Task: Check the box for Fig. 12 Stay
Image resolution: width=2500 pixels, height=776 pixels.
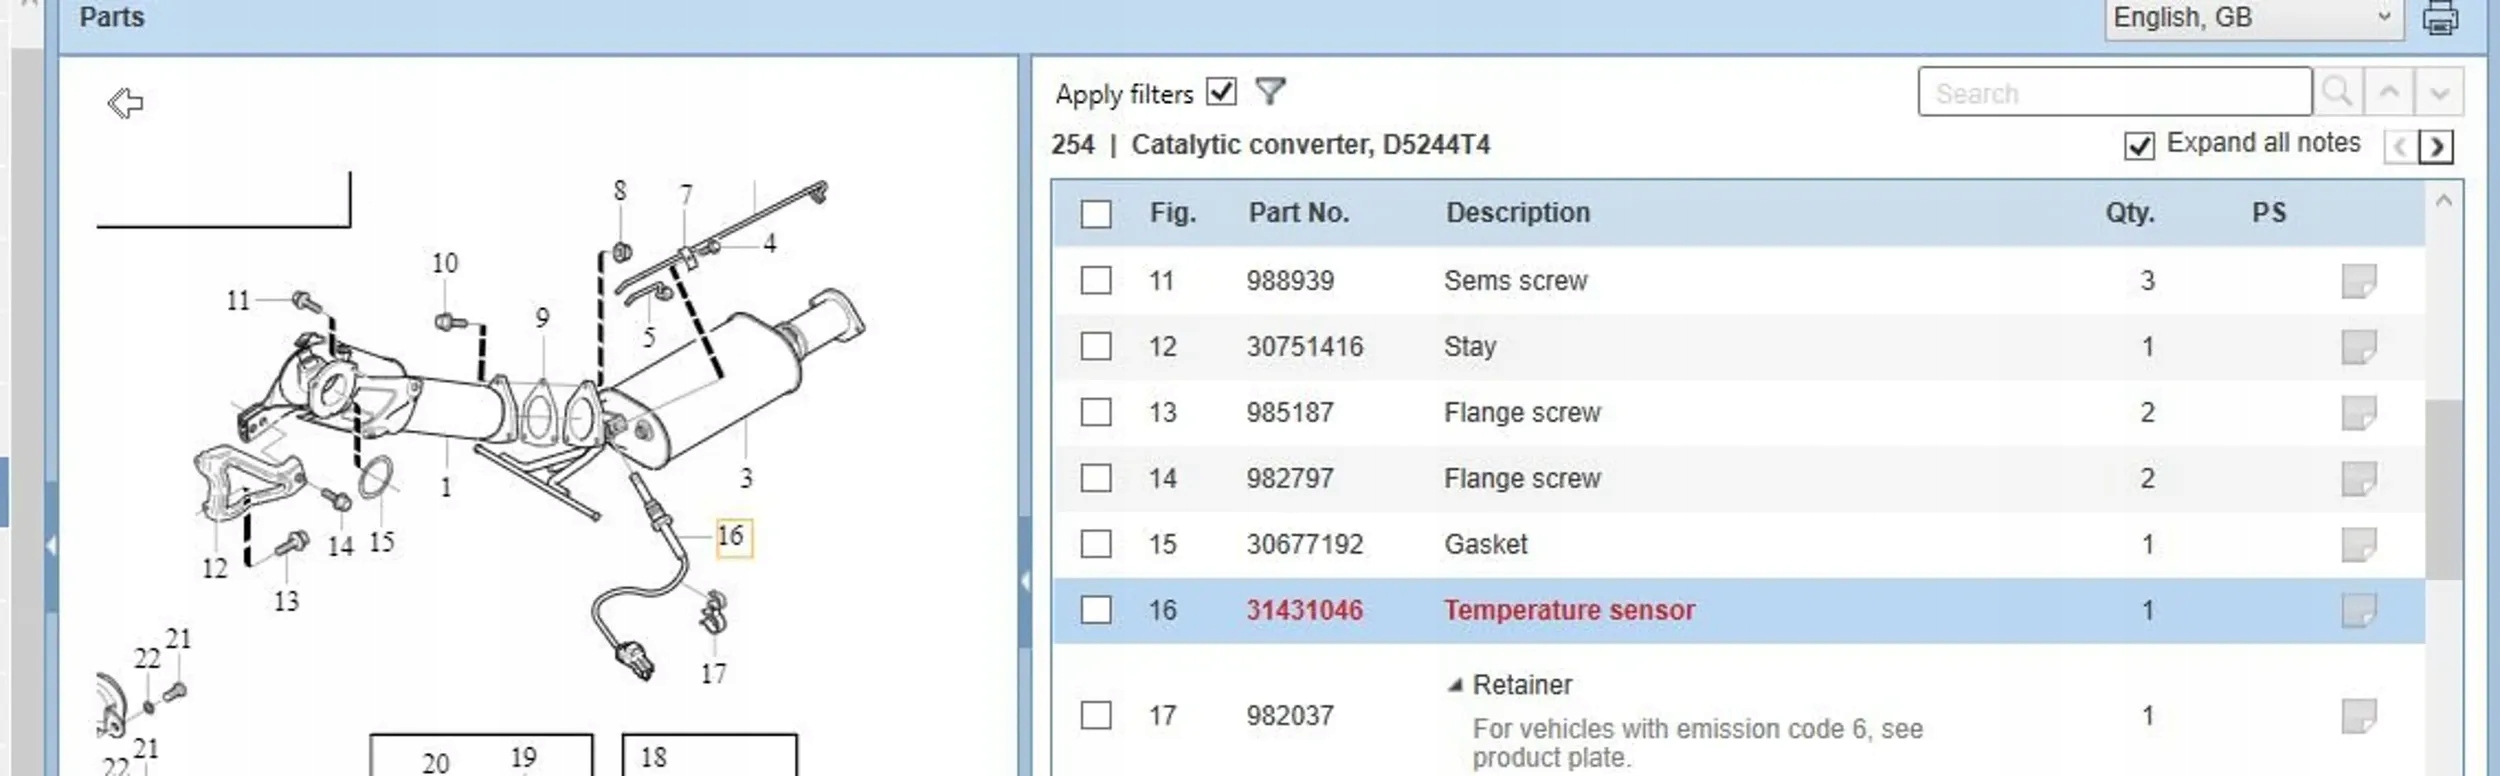Action: tap(1096, 346)
